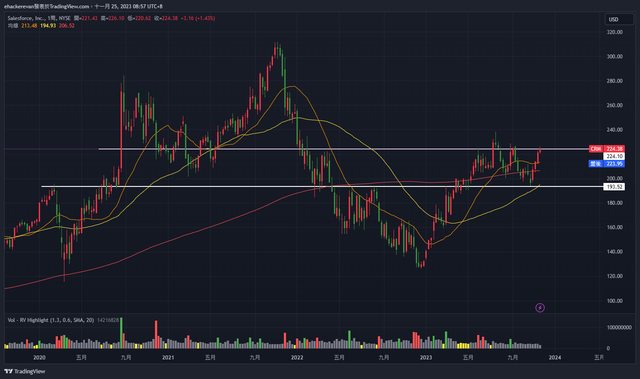Click the 320.00 price scale label
The image size is (640, 379).
coord(615,32)
